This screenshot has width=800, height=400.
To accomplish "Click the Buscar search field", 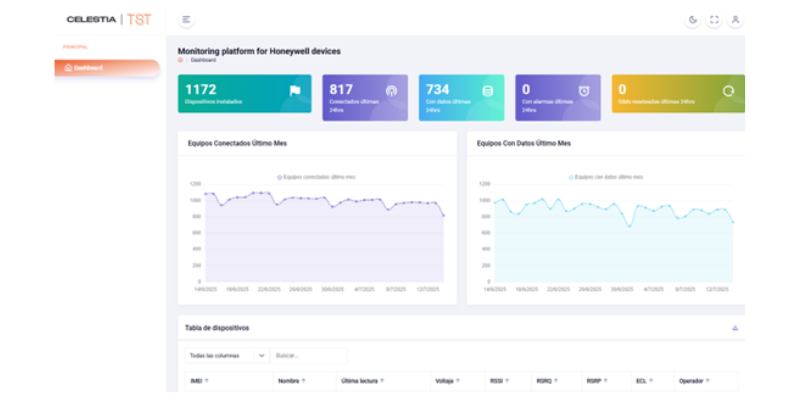I will point(309,355).
